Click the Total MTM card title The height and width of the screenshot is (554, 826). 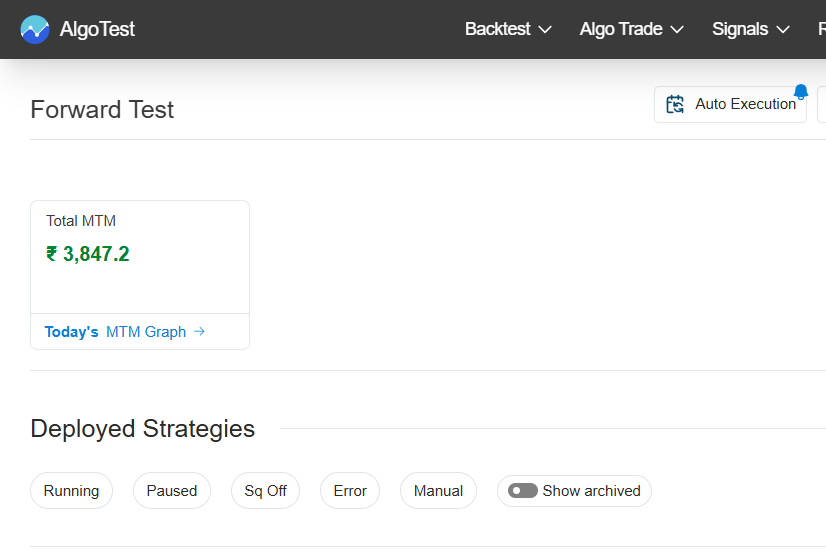coord(81,221)
